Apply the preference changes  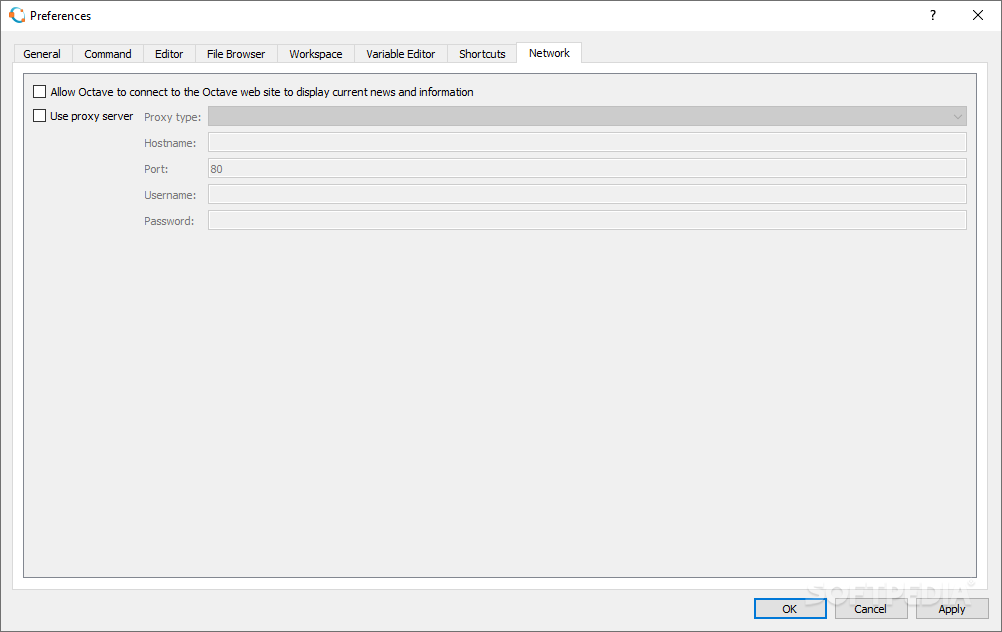coord(952,609)
